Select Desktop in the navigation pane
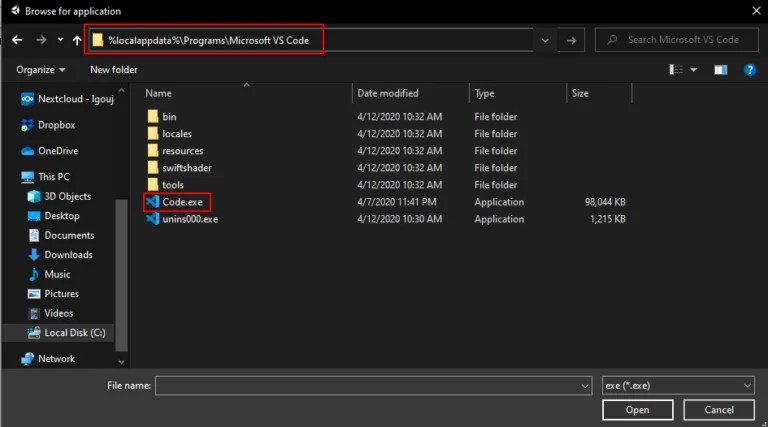 click(53, 216)
